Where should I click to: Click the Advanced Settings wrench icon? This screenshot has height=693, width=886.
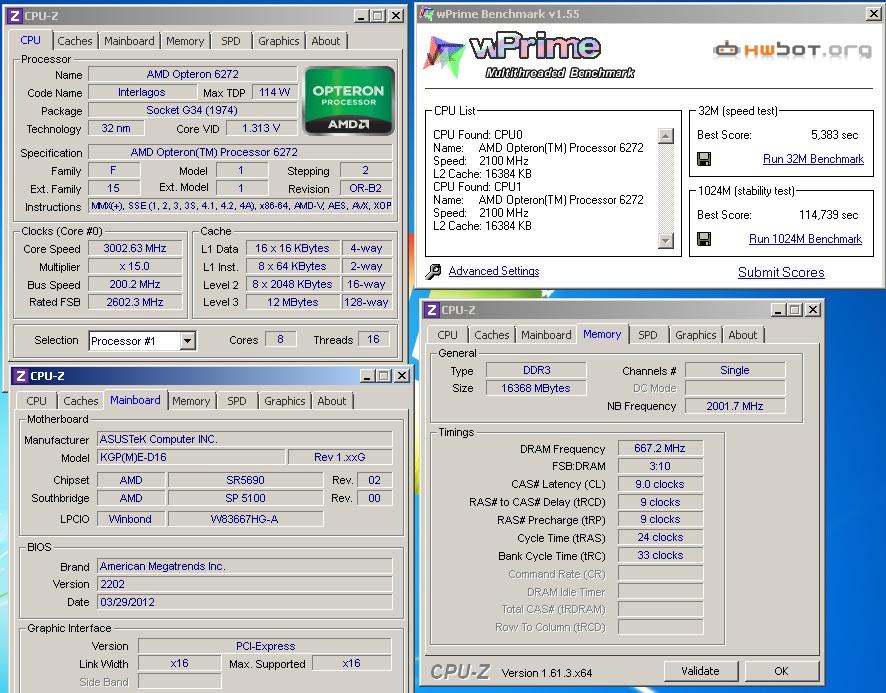(x=433, y=272)
